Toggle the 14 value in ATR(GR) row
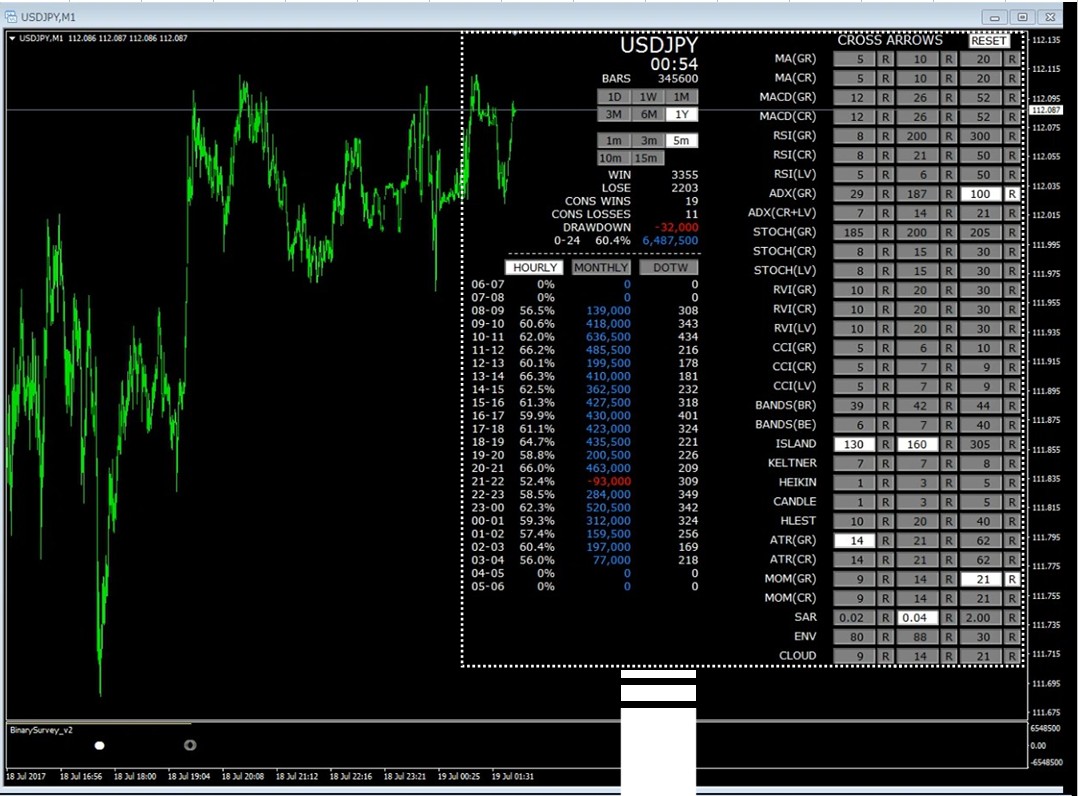 [x=855, y=541]
